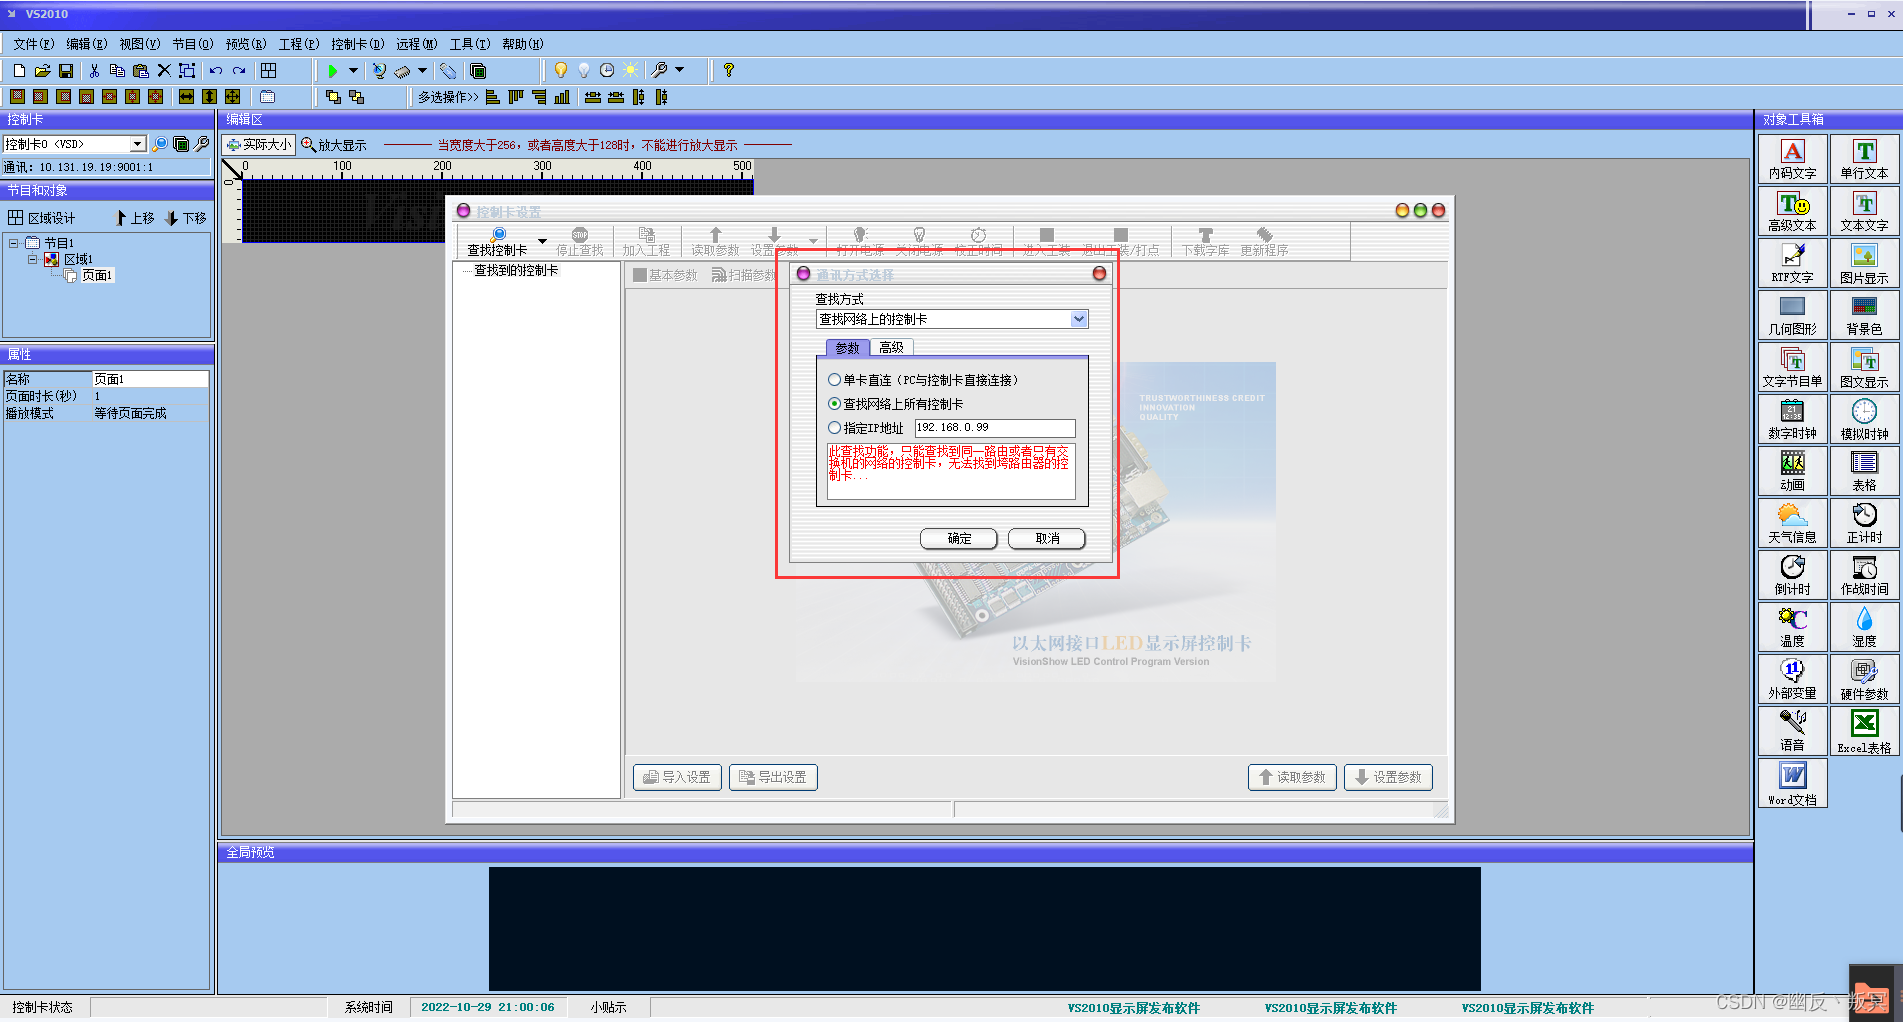Insert an 内码文字 object from toolbox

(x=1793, y=159)
